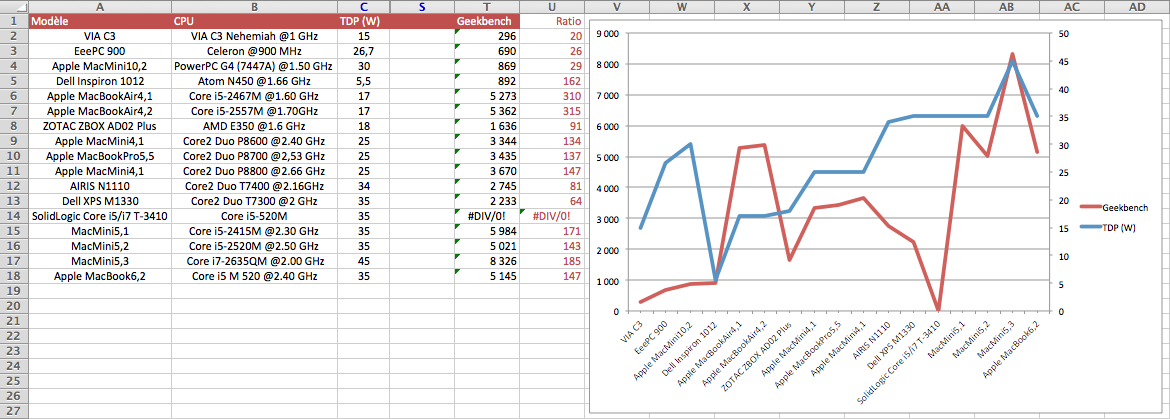Select the ratio value '185'
Image resolution: width=1170 pixels, height=419 pixels.
[x=551, y=261]
